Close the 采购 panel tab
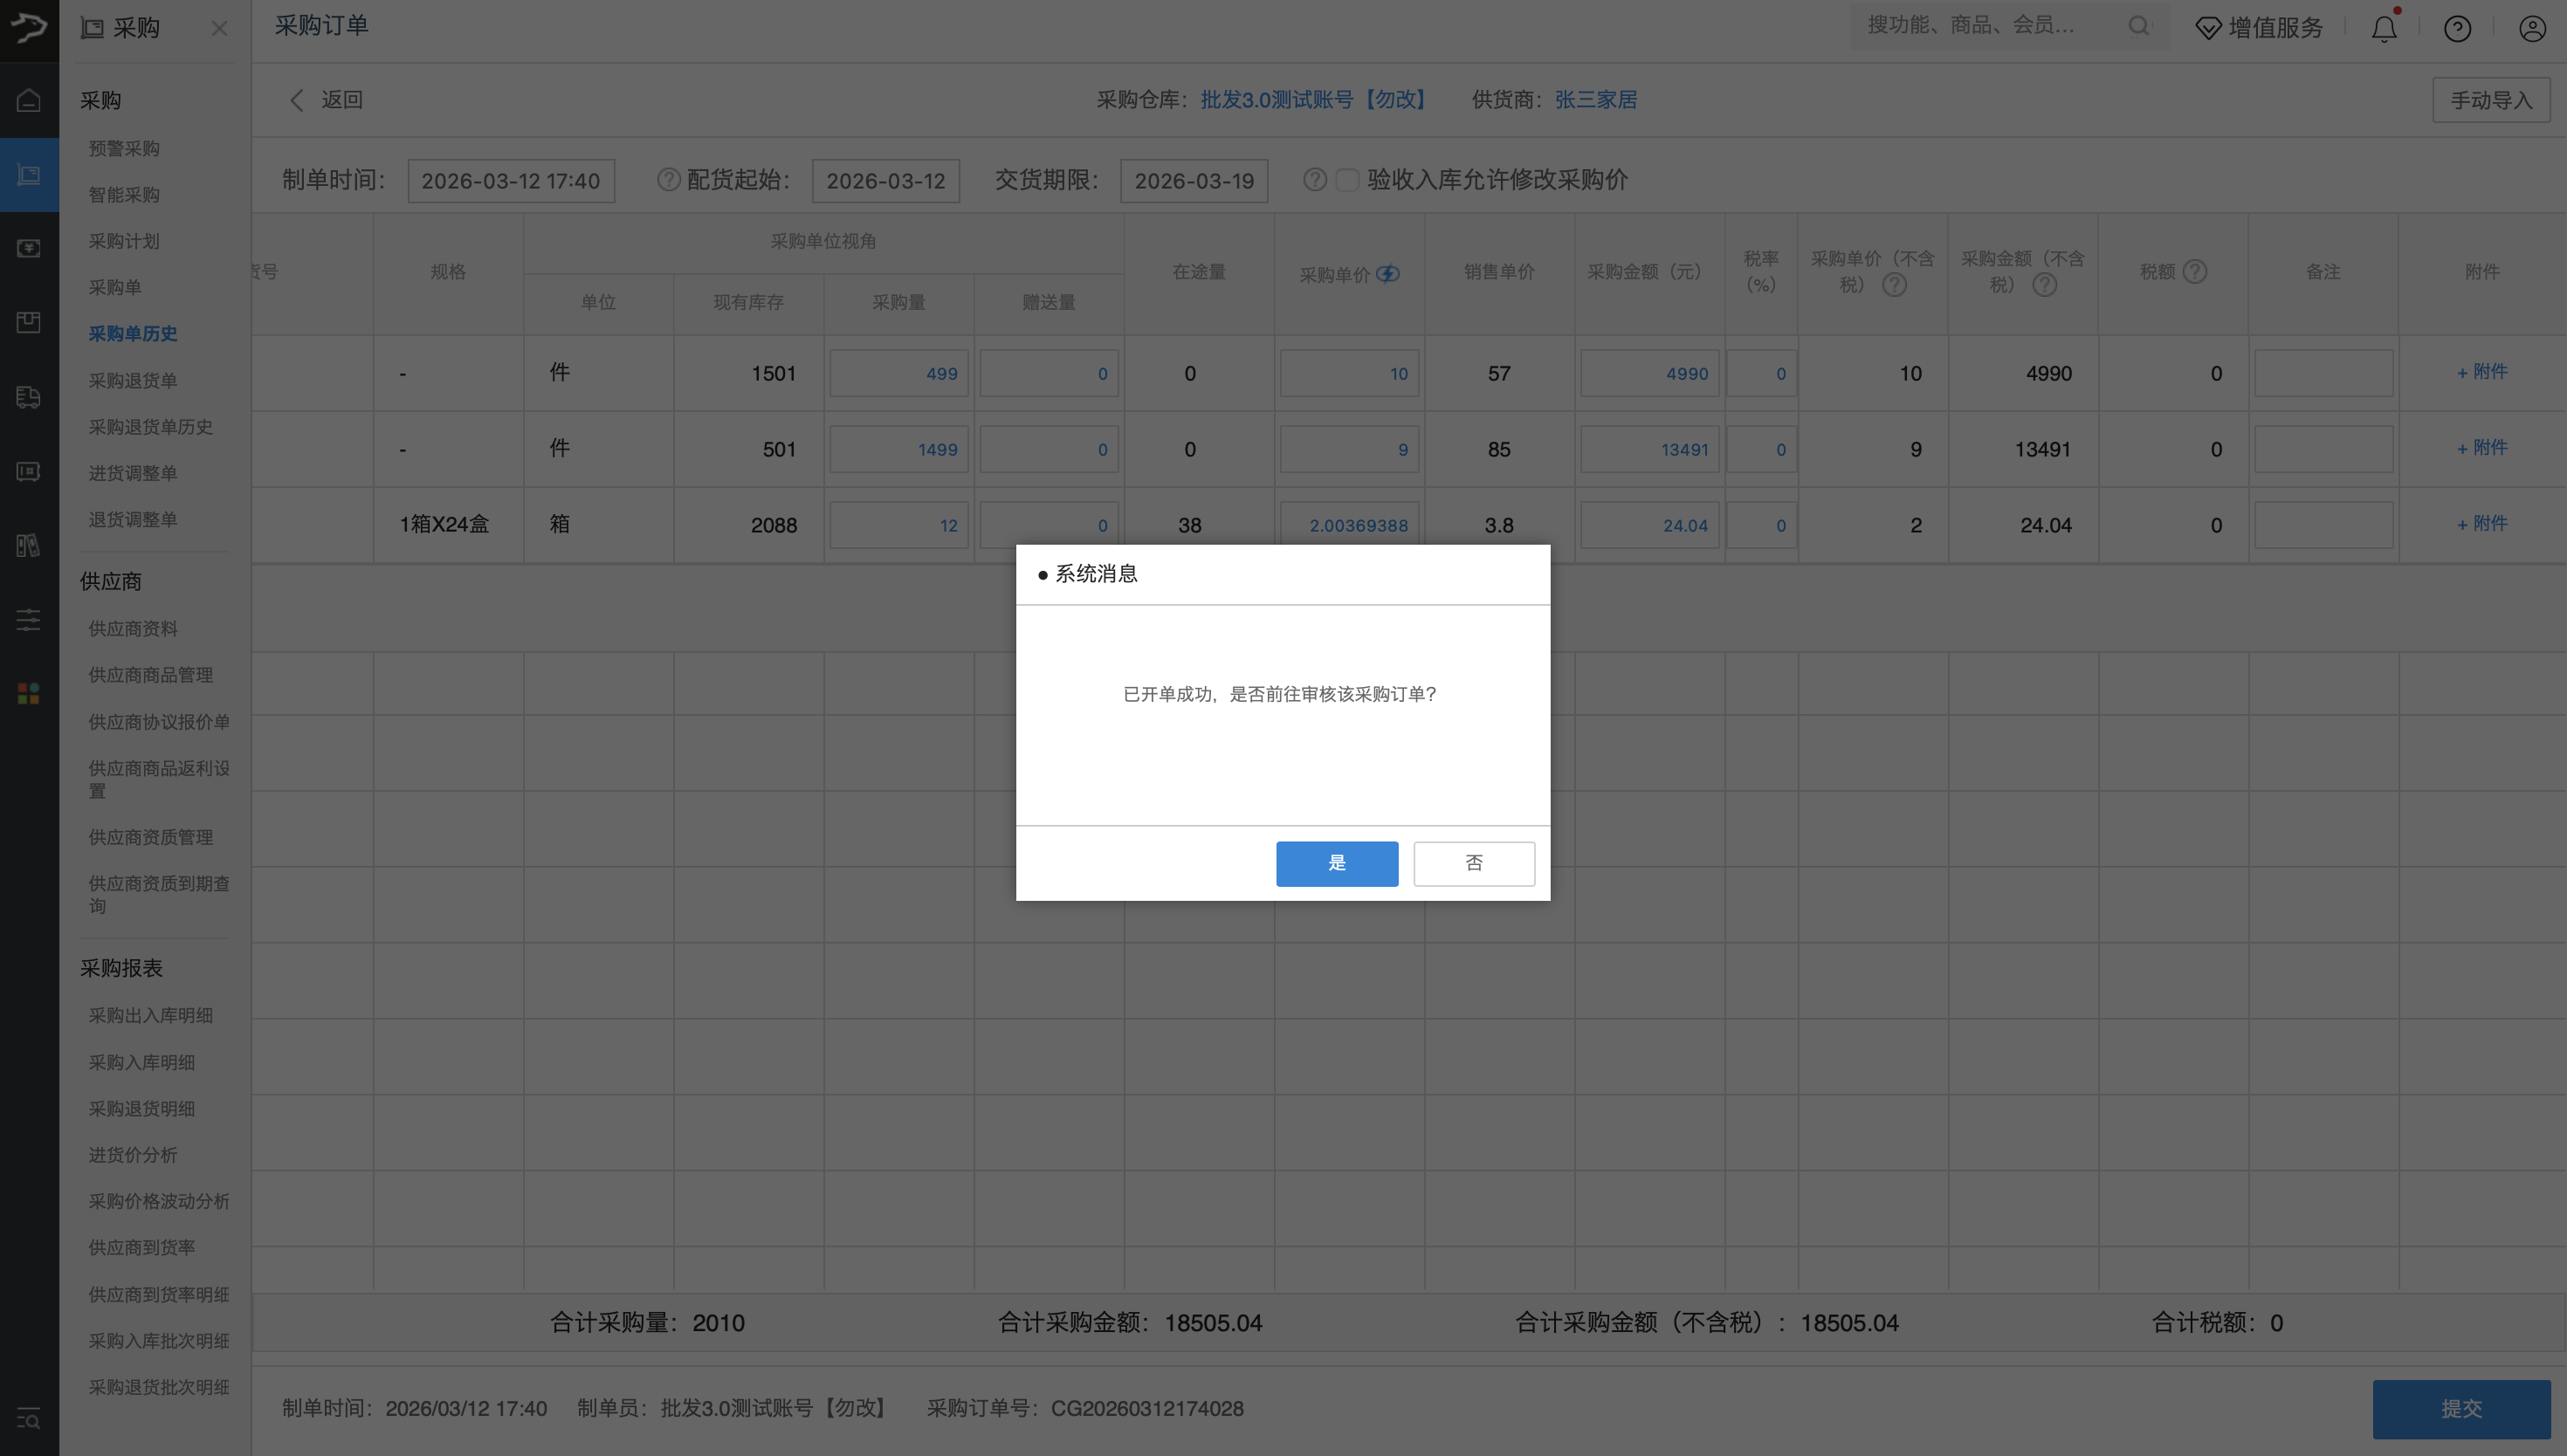Image resolution: width=2567 pixels, height=1456 pixels. [219, 29]
